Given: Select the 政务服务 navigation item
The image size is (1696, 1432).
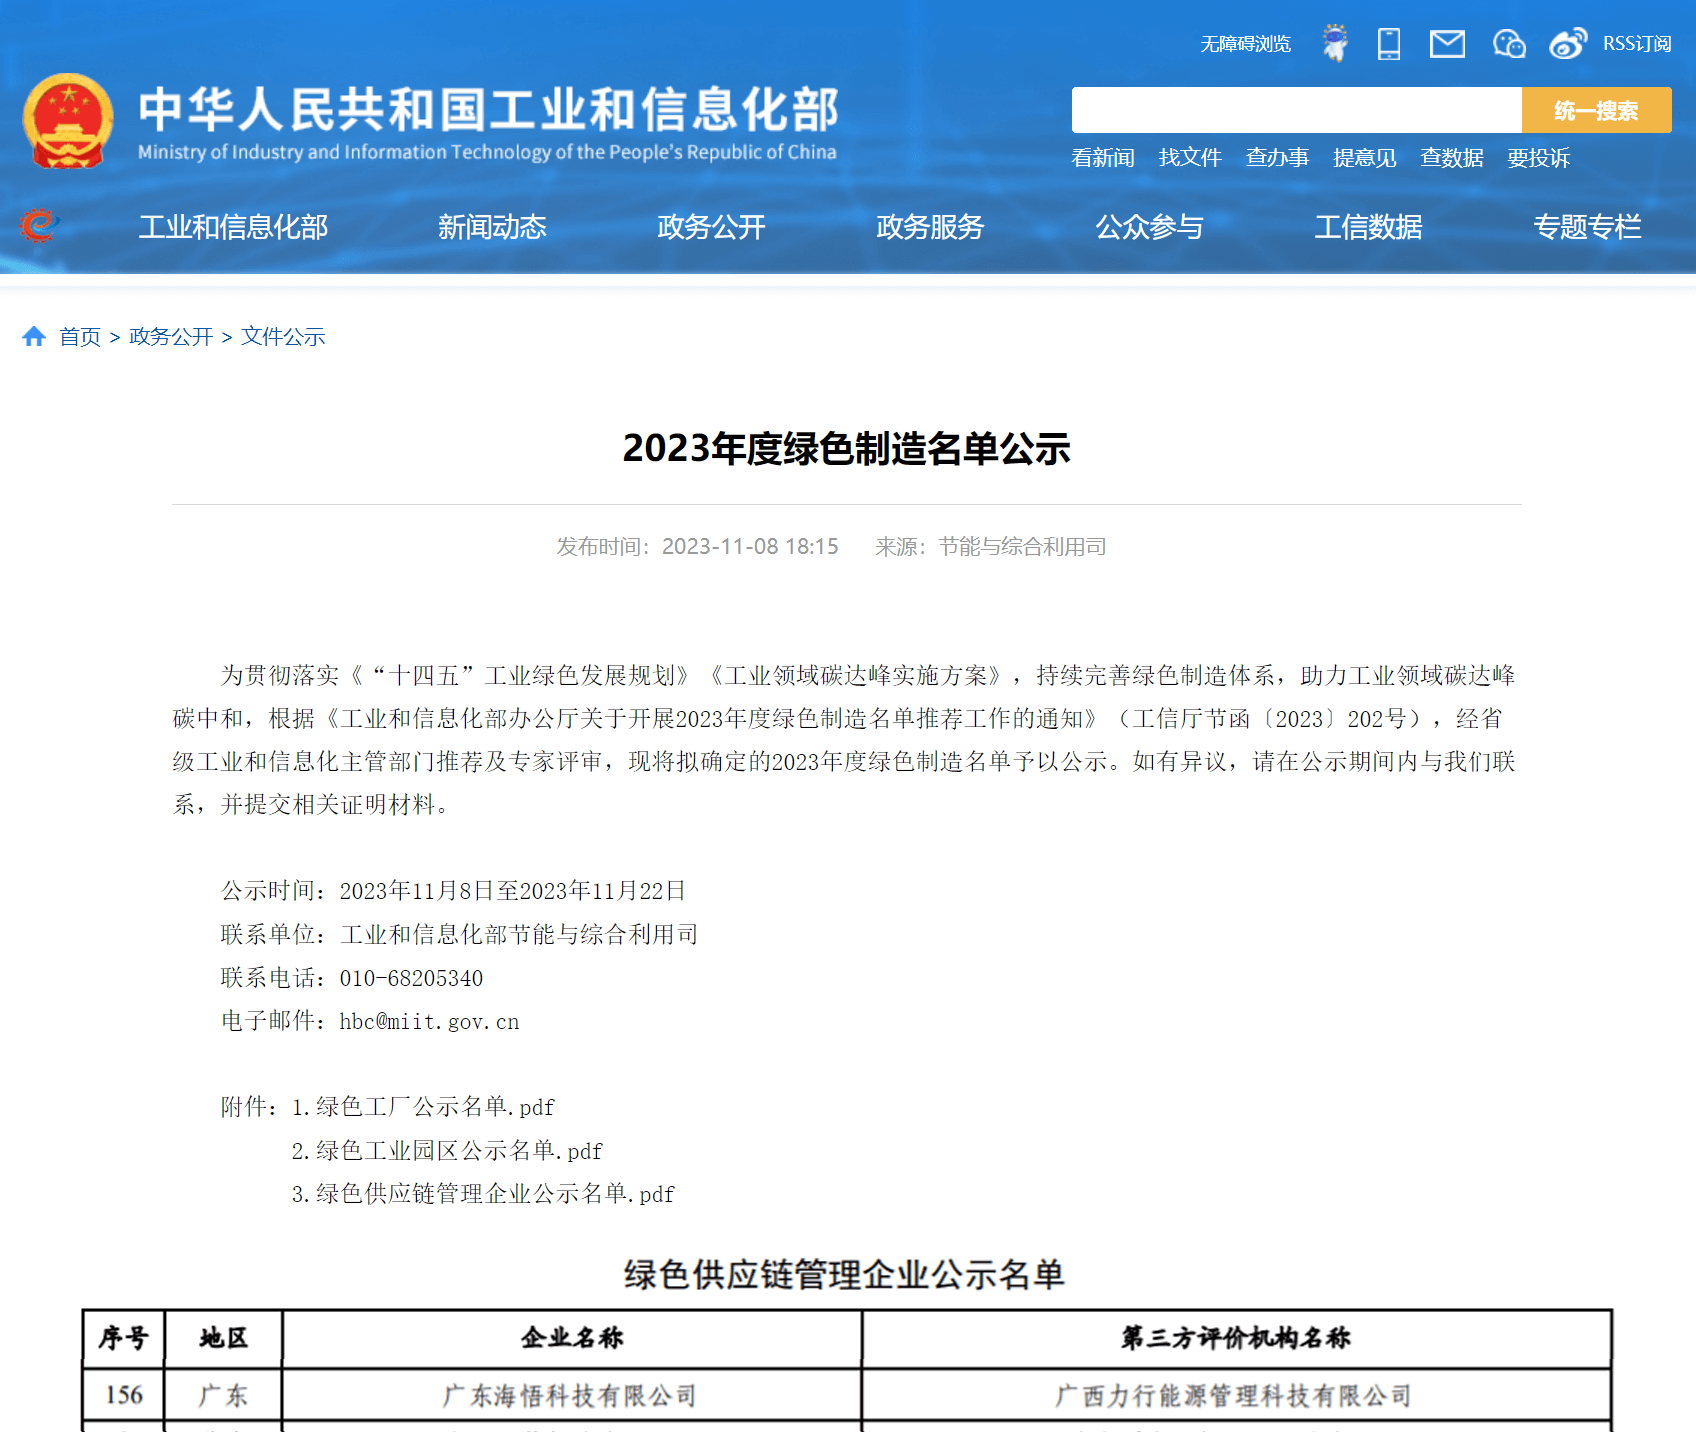Looking at the screenshot, I should coord(930,227).
